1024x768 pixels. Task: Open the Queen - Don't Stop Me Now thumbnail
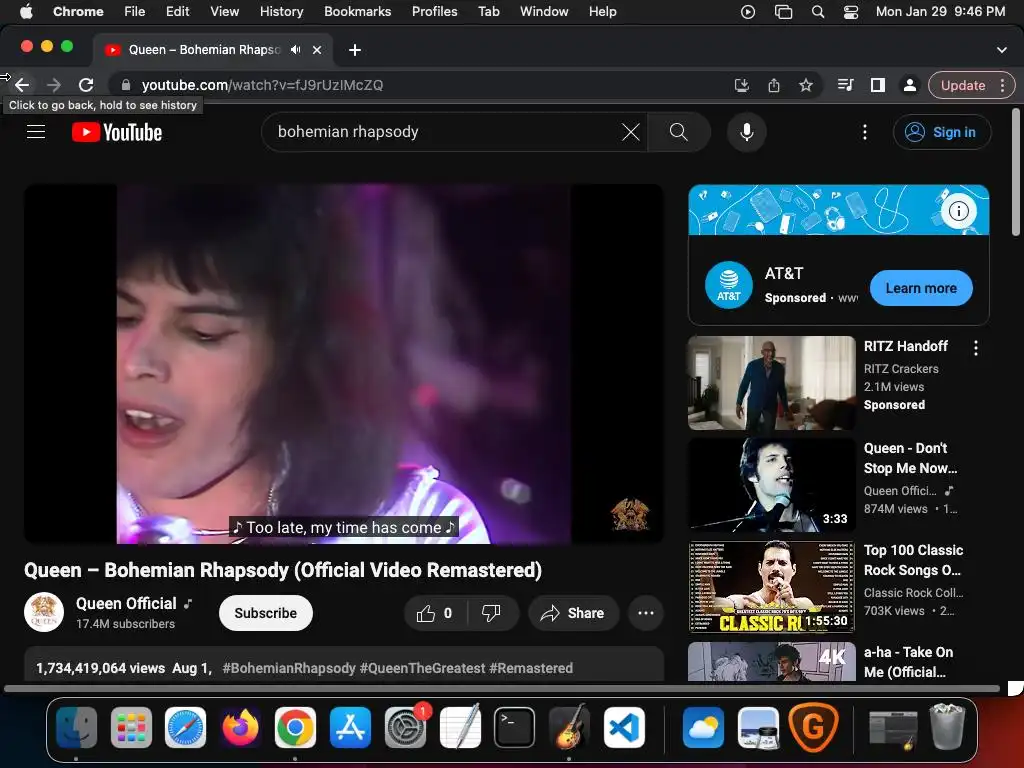pos(771,485)
